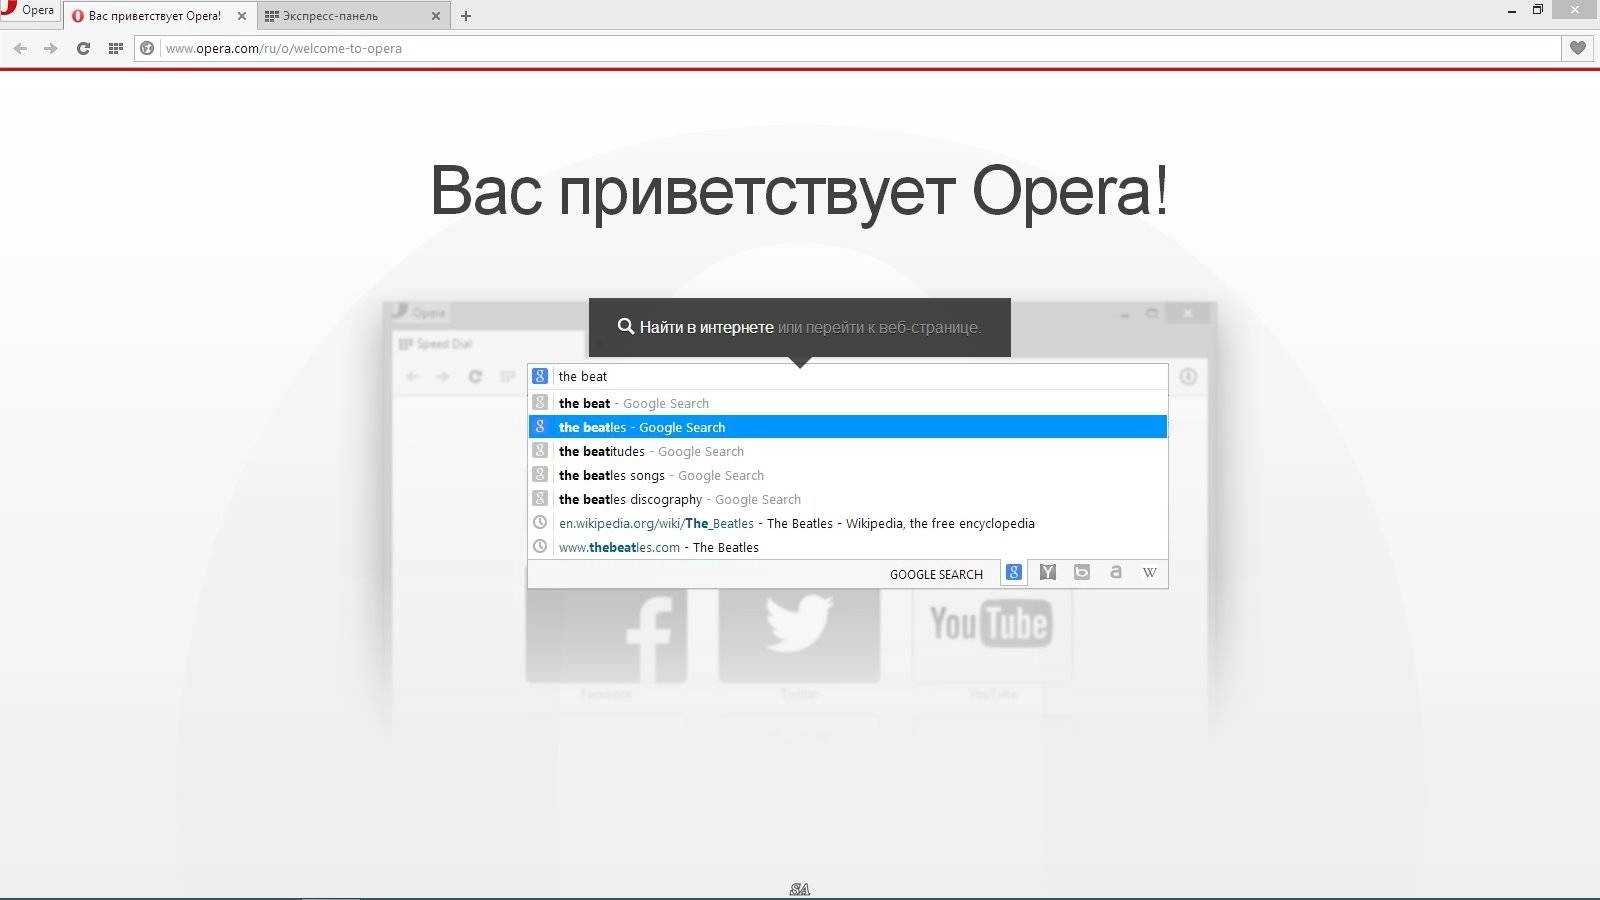Click the YouTube speed dial thumbnail
Screen dimensions: 1600x900
point(991,636)
